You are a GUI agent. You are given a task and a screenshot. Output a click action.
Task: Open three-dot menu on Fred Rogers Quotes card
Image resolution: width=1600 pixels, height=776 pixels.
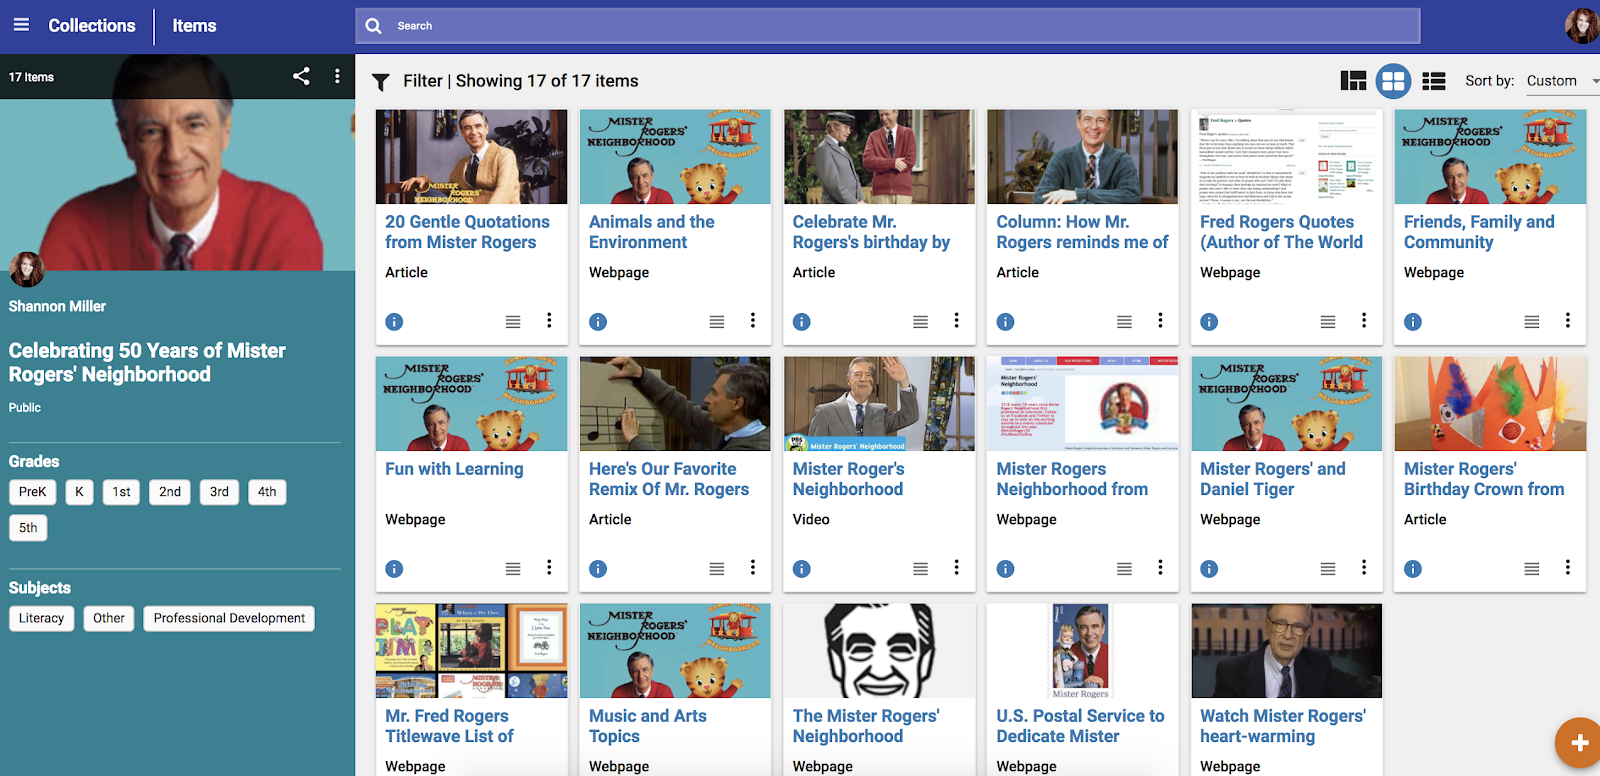1364,320
